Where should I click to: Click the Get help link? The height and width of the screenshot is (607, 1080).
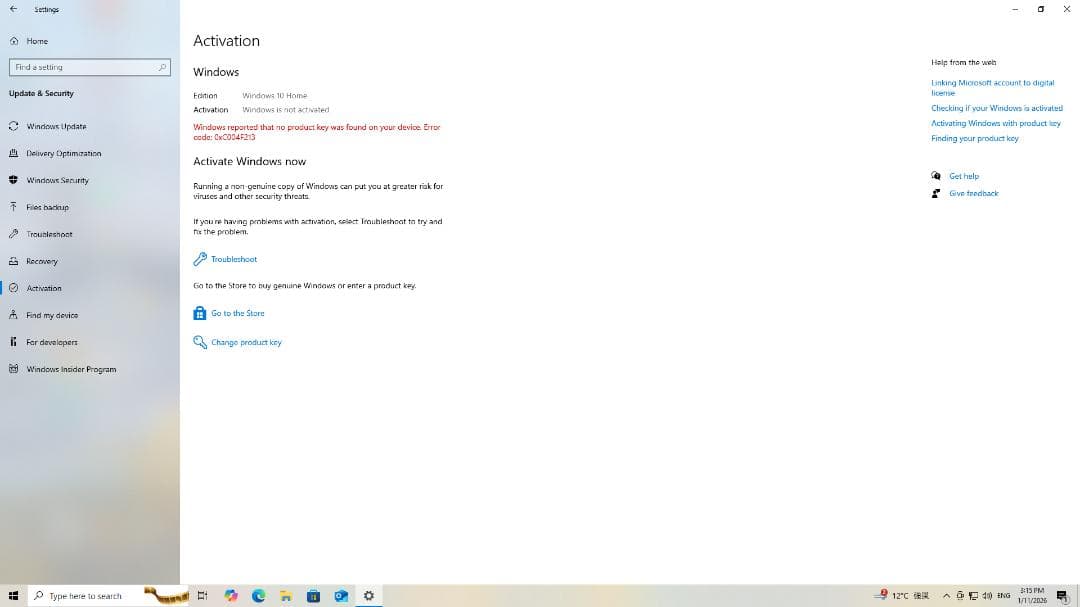click(x=963, y=176)
